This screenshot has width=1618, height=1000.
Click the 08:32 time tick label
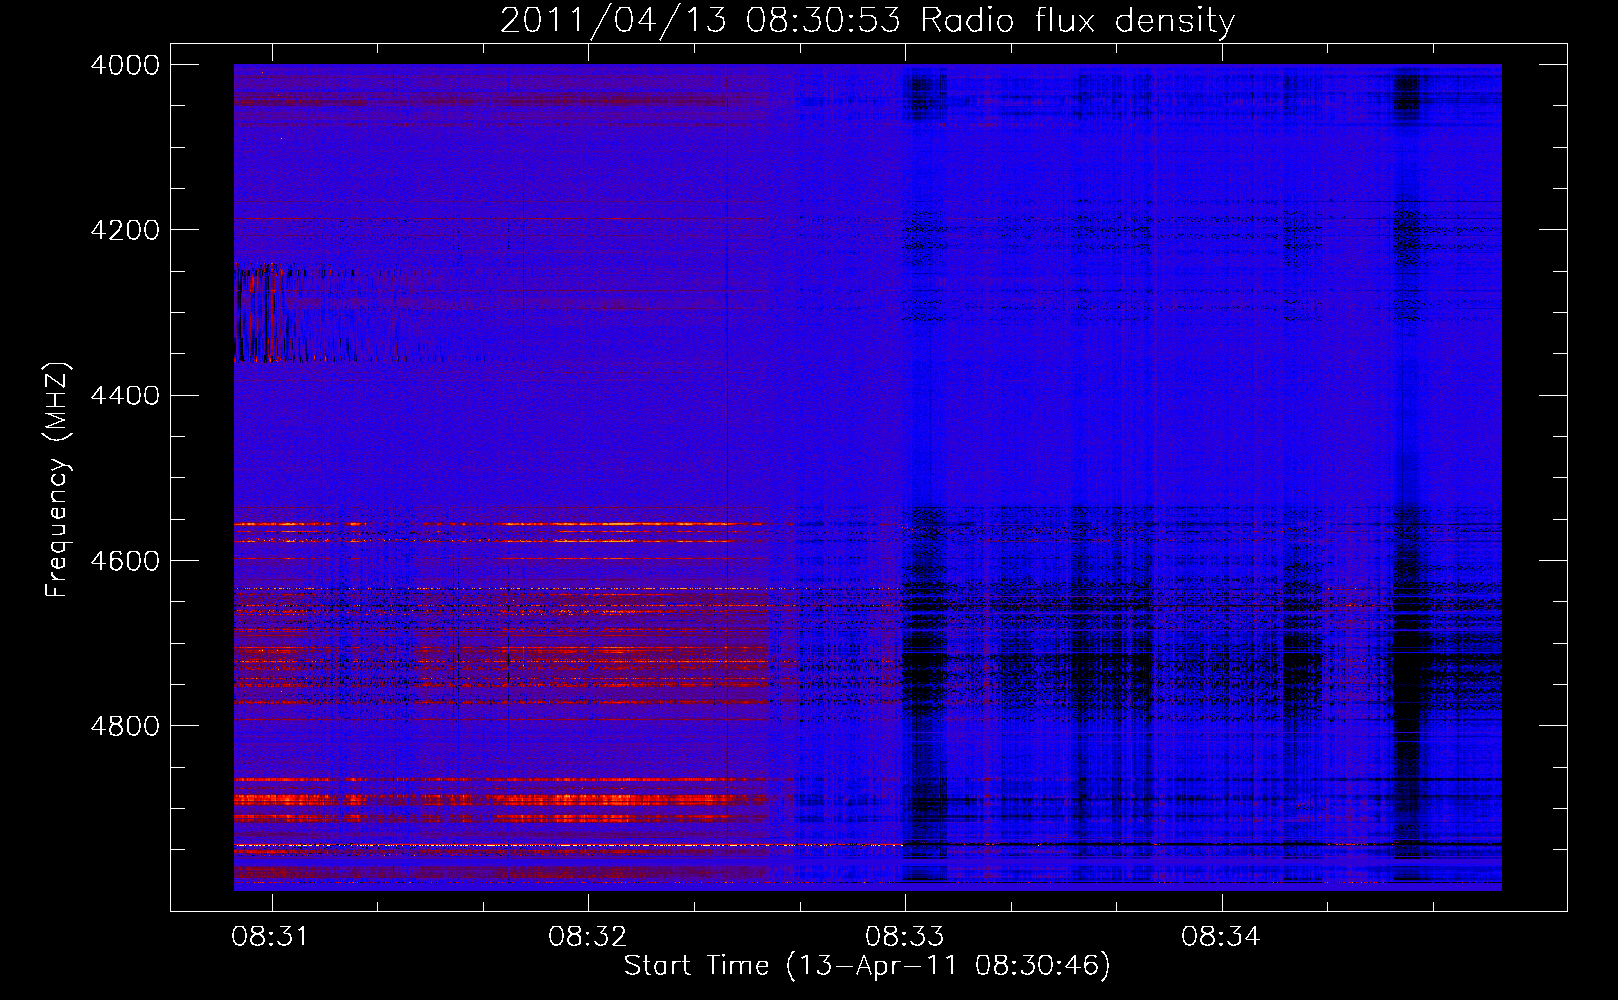(588, 937)
